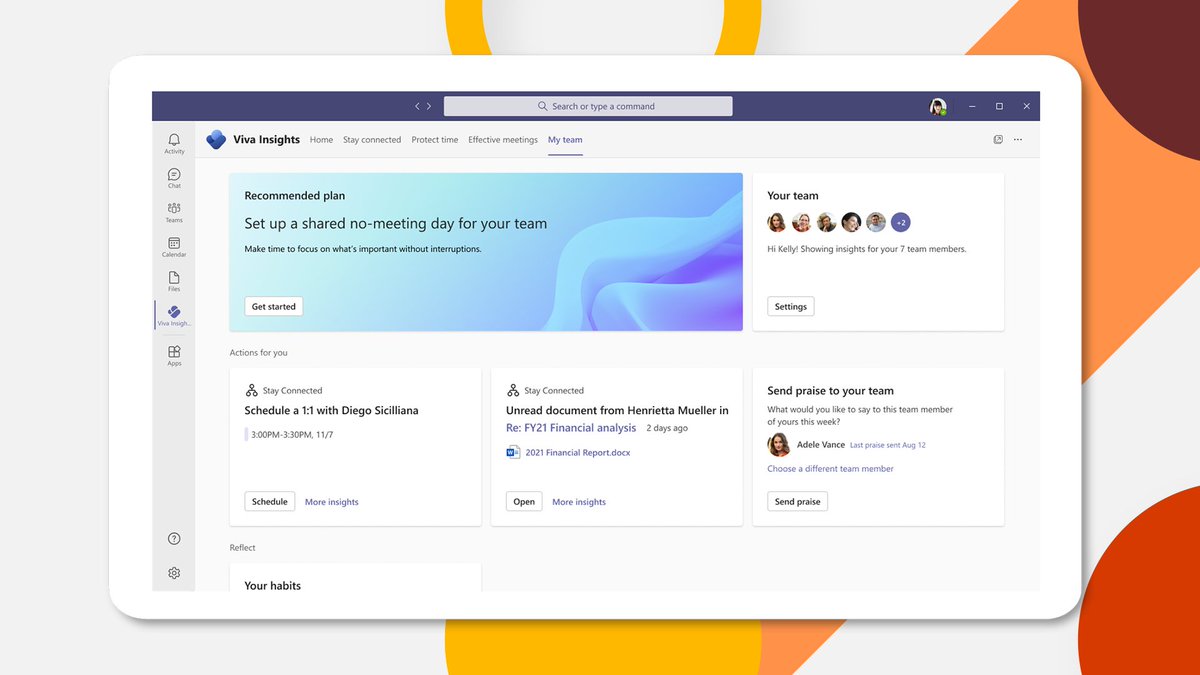Click Last praise sent Aug 12
Screen dimensions: 1200x675
pos(890,445)
